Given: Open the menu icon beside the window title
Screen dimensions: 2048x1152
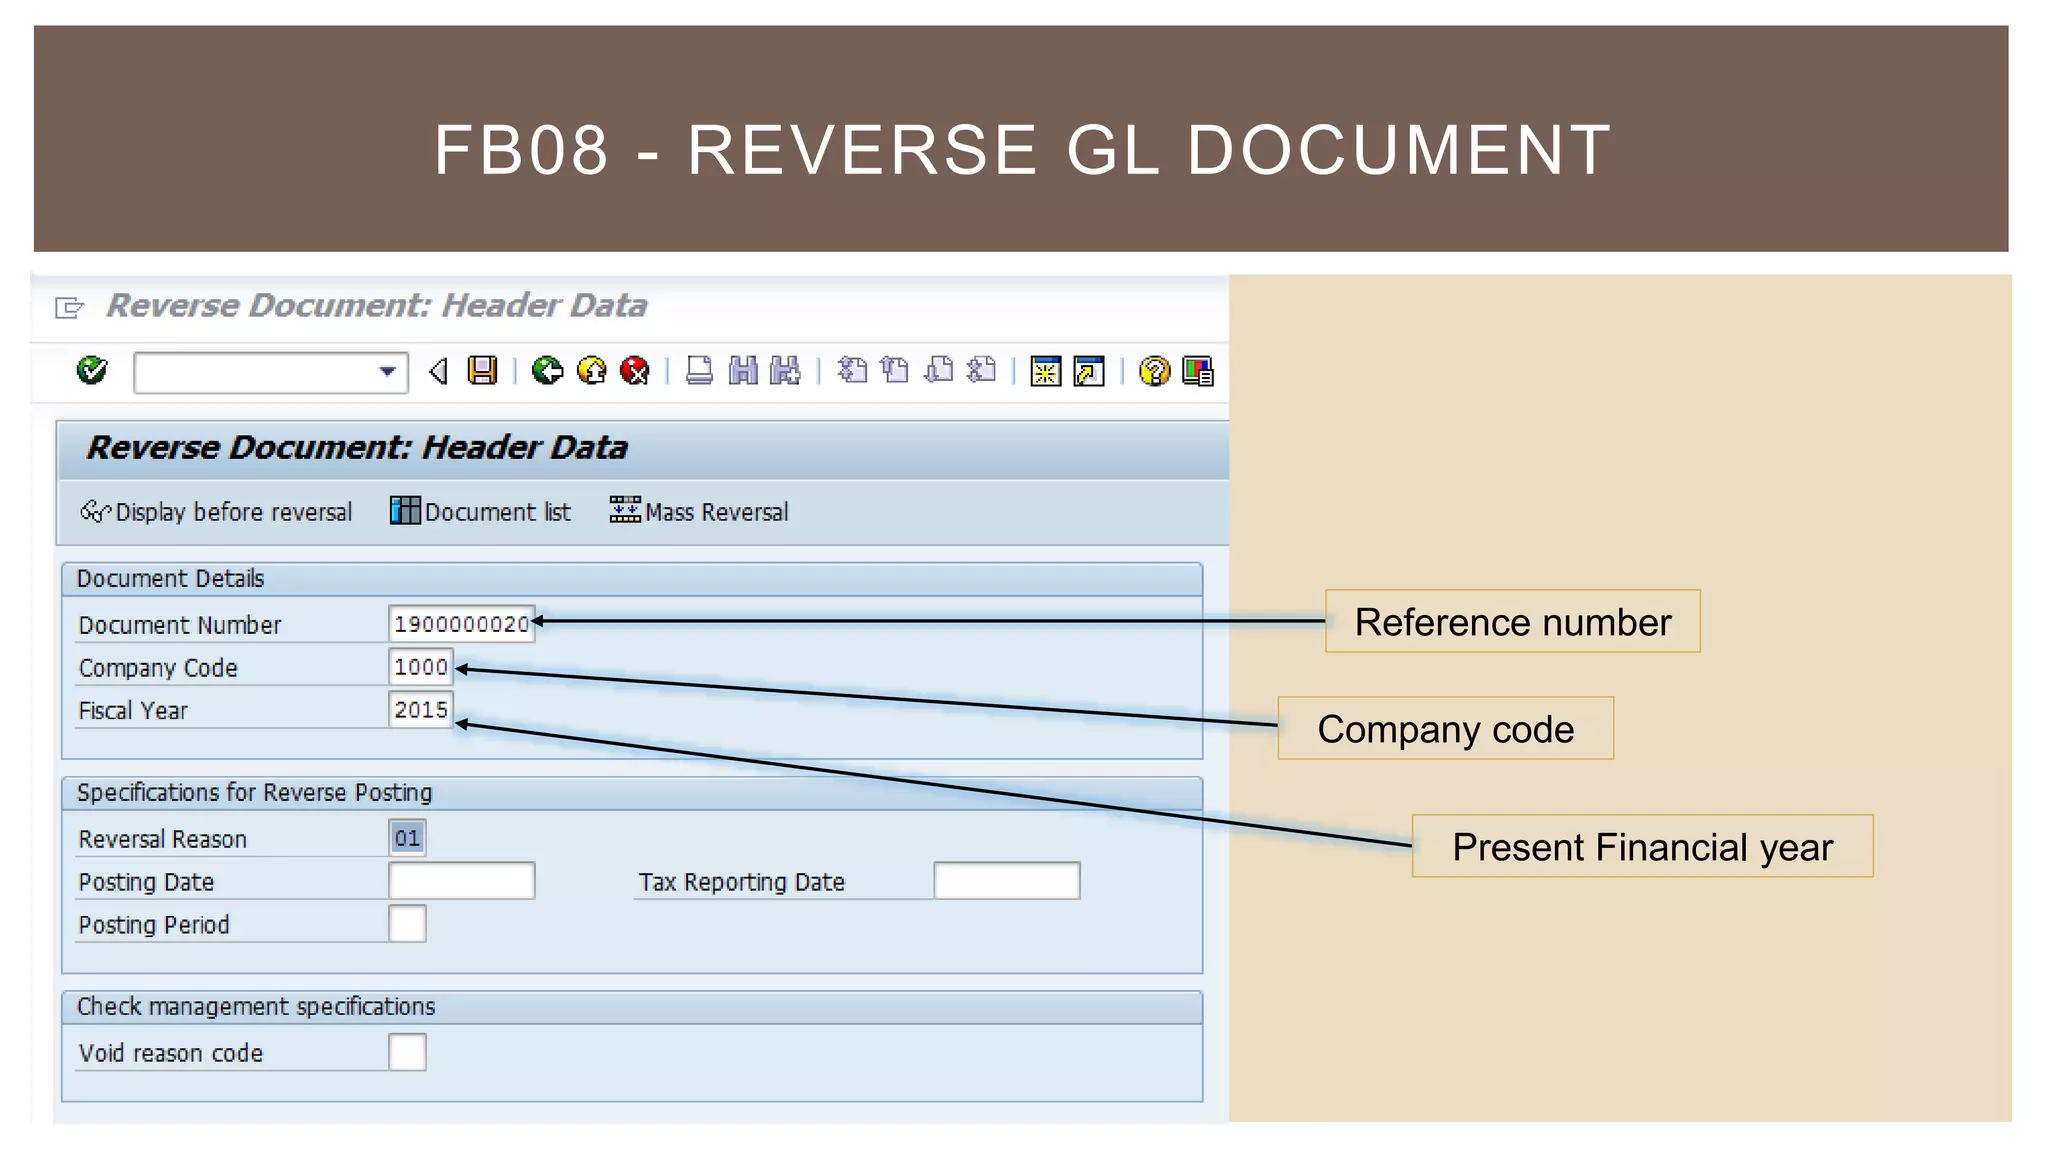Looking at the screenshot, I should 69,307.
